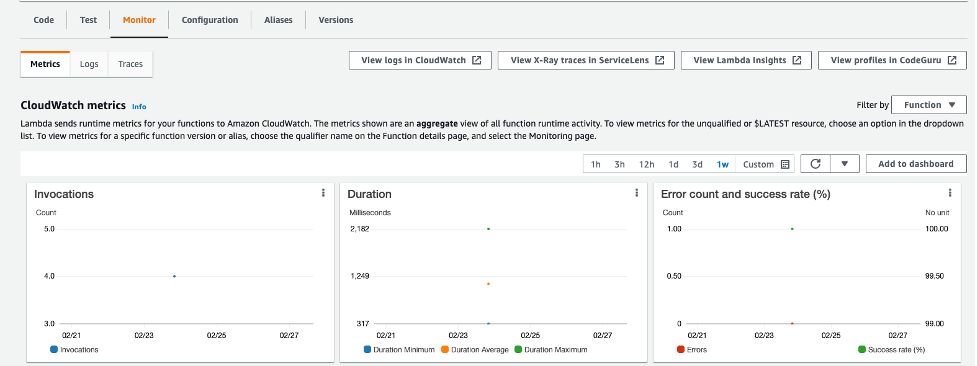Open the Duration widget actions menu
Viewport: 977px width, 366px height.
click(636, 193)
